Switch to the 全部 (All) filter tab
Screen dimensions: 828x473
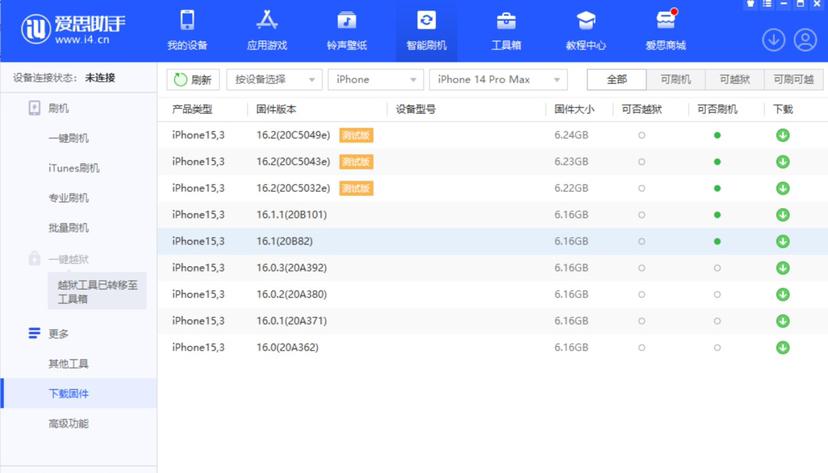click(616, 80)
